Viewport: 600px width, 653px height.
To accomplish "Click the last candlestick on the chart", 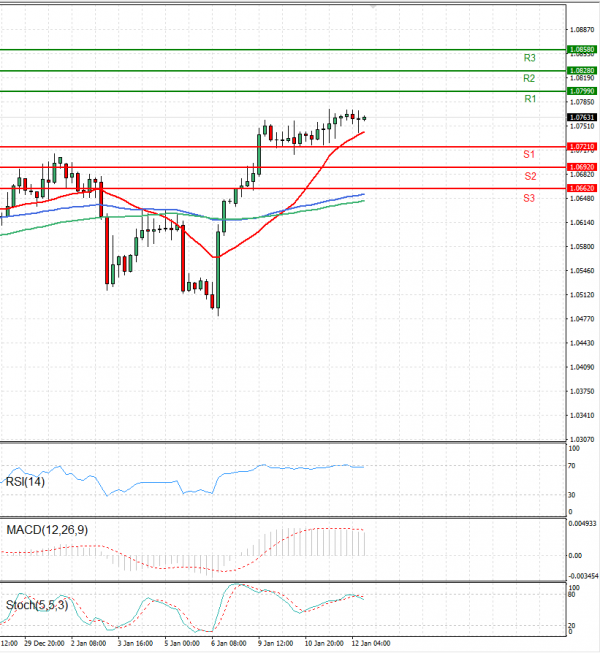I will [364, 118].
